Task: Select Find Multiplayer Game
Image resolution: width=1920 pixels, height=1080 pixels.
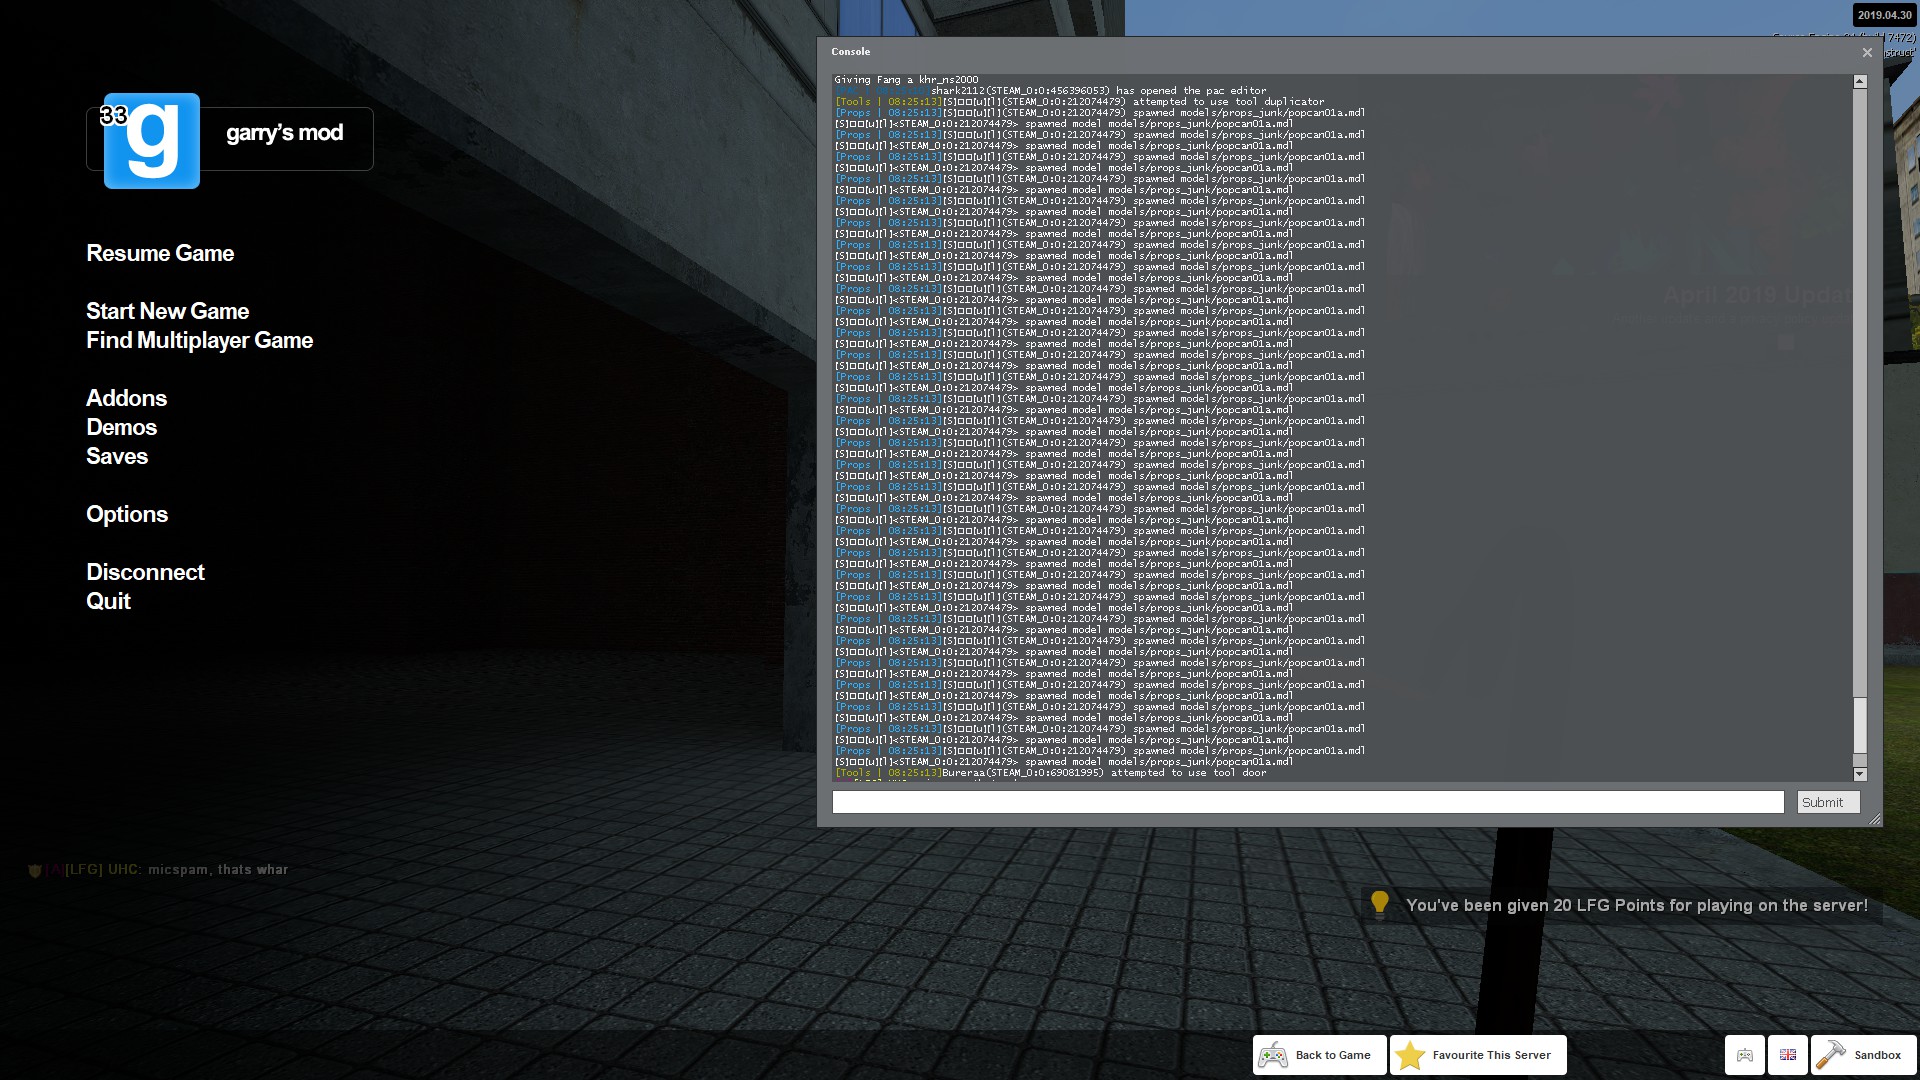Action: 199,340
